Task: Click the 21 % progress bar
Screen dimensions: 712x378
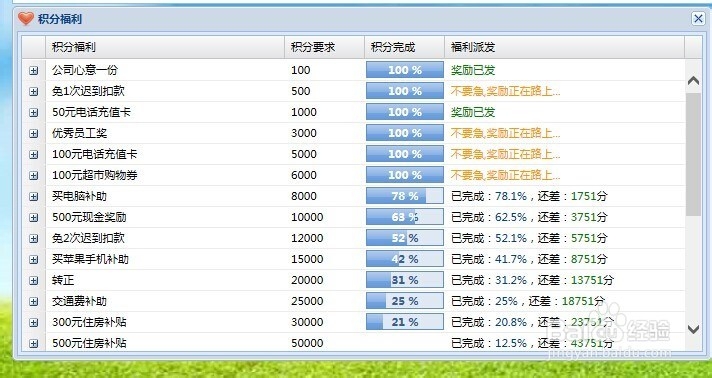Action: [x=405, y=322]
